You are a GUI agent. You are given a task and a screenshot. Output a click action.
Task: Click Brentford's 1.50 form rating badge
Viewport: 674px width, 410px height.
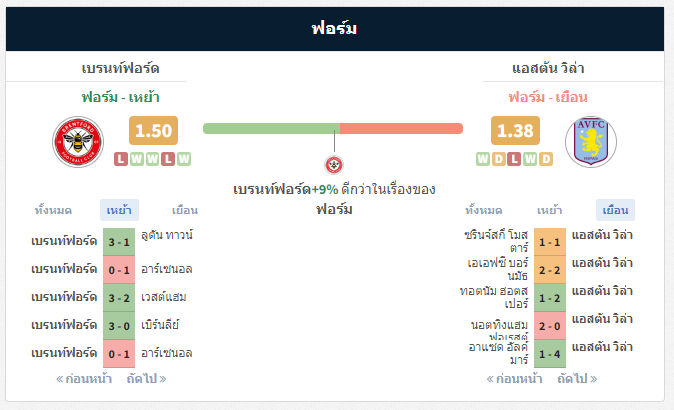click(153, 130)
